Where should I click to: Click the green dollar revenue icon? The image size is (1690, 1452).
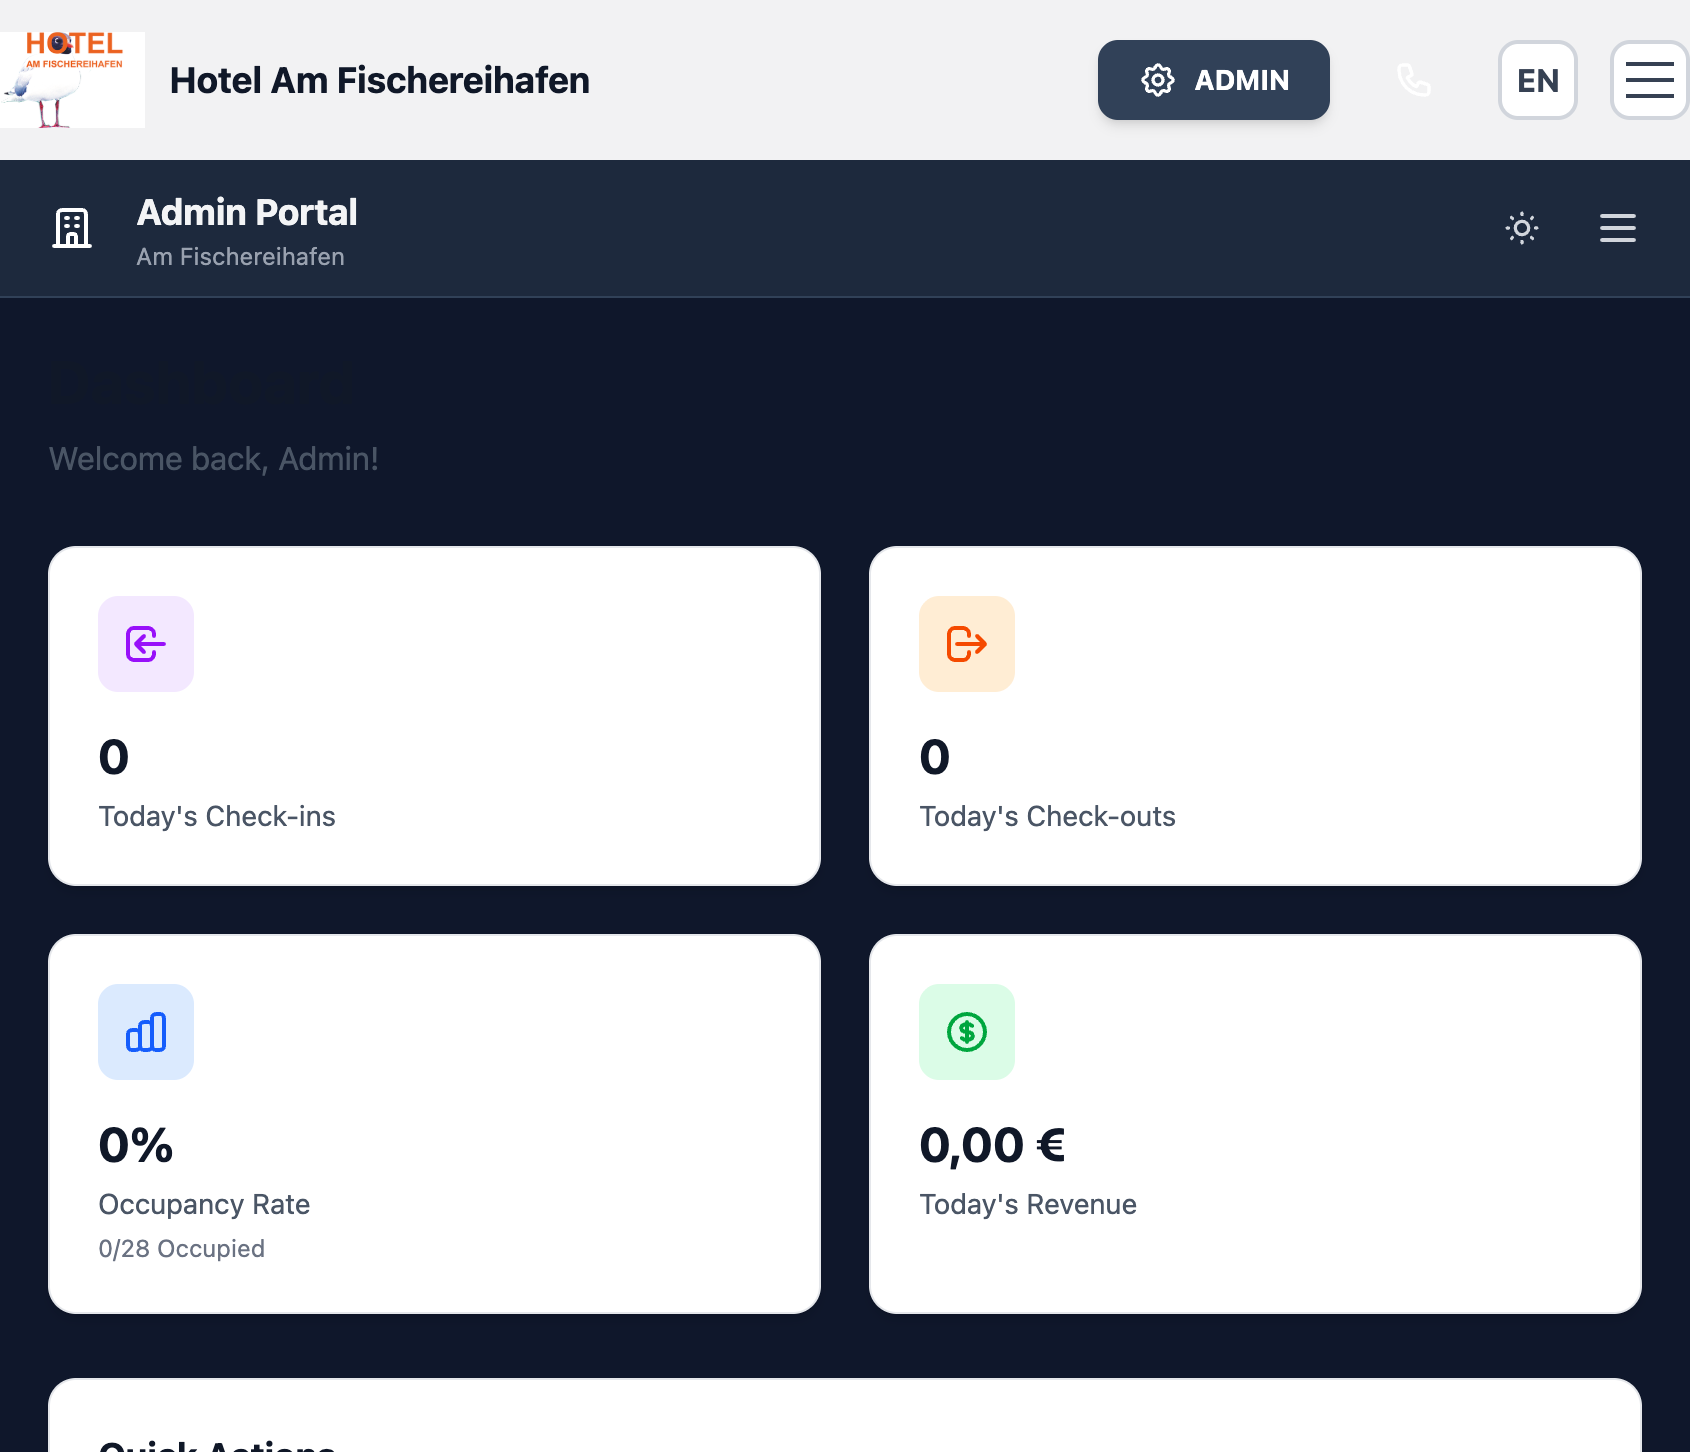coord(966,1032)
